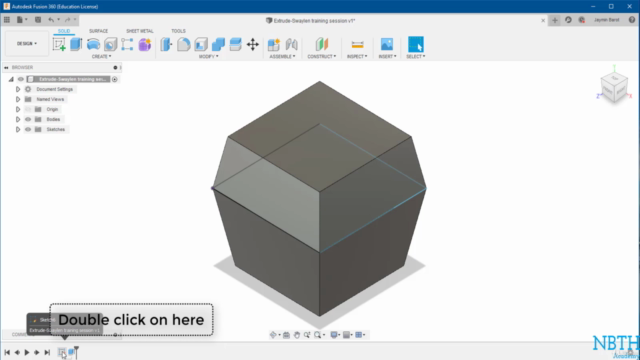Screen dimensions: 640x360
Task: Activate the Select tool
Action: pos(416,44)
